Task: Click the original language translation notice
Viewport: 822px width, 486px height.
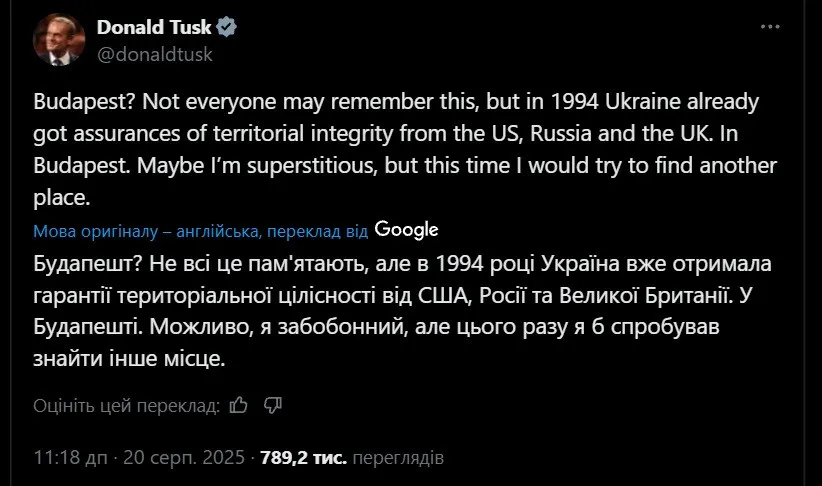Action: click(201, 231)
